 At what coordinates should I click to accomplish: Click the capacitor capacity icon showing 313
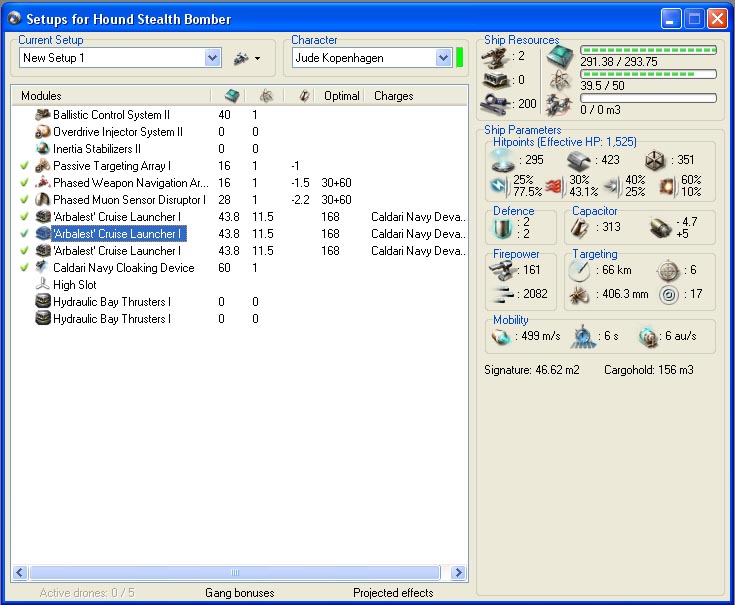pyautogui.click(x=580, y=227)
